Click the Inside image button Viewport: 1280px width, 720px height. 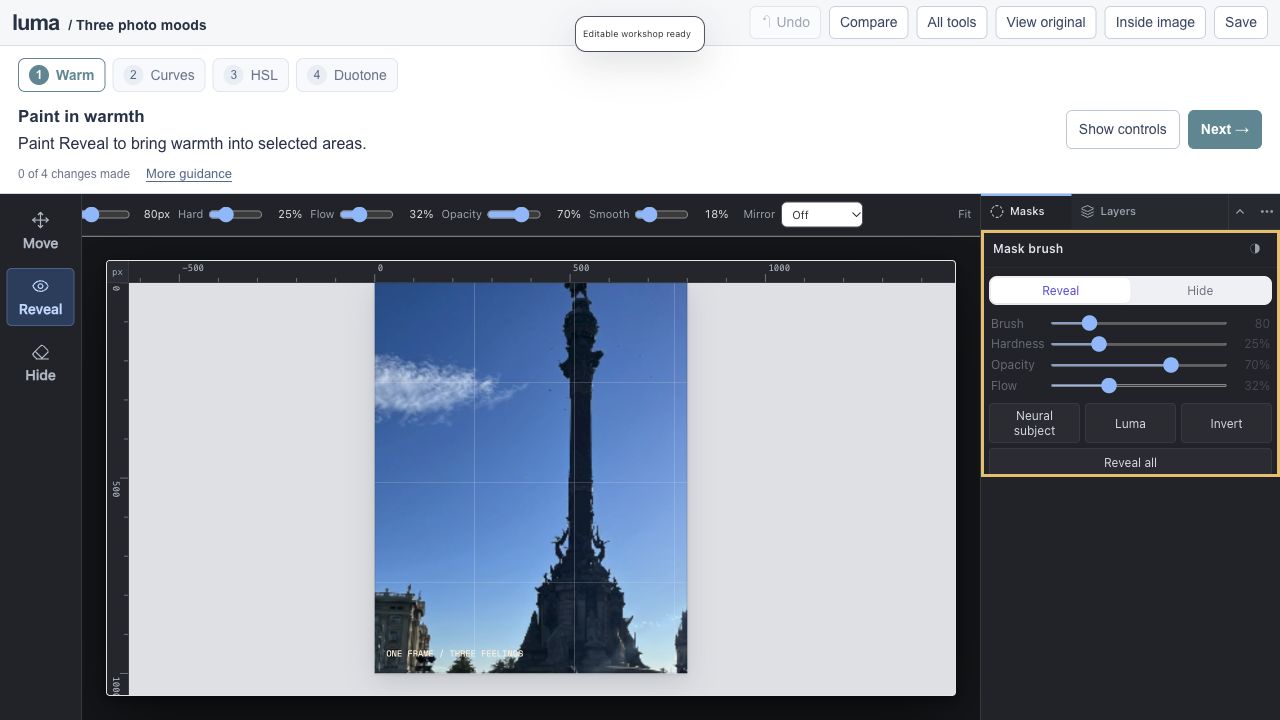[1155, 22]
